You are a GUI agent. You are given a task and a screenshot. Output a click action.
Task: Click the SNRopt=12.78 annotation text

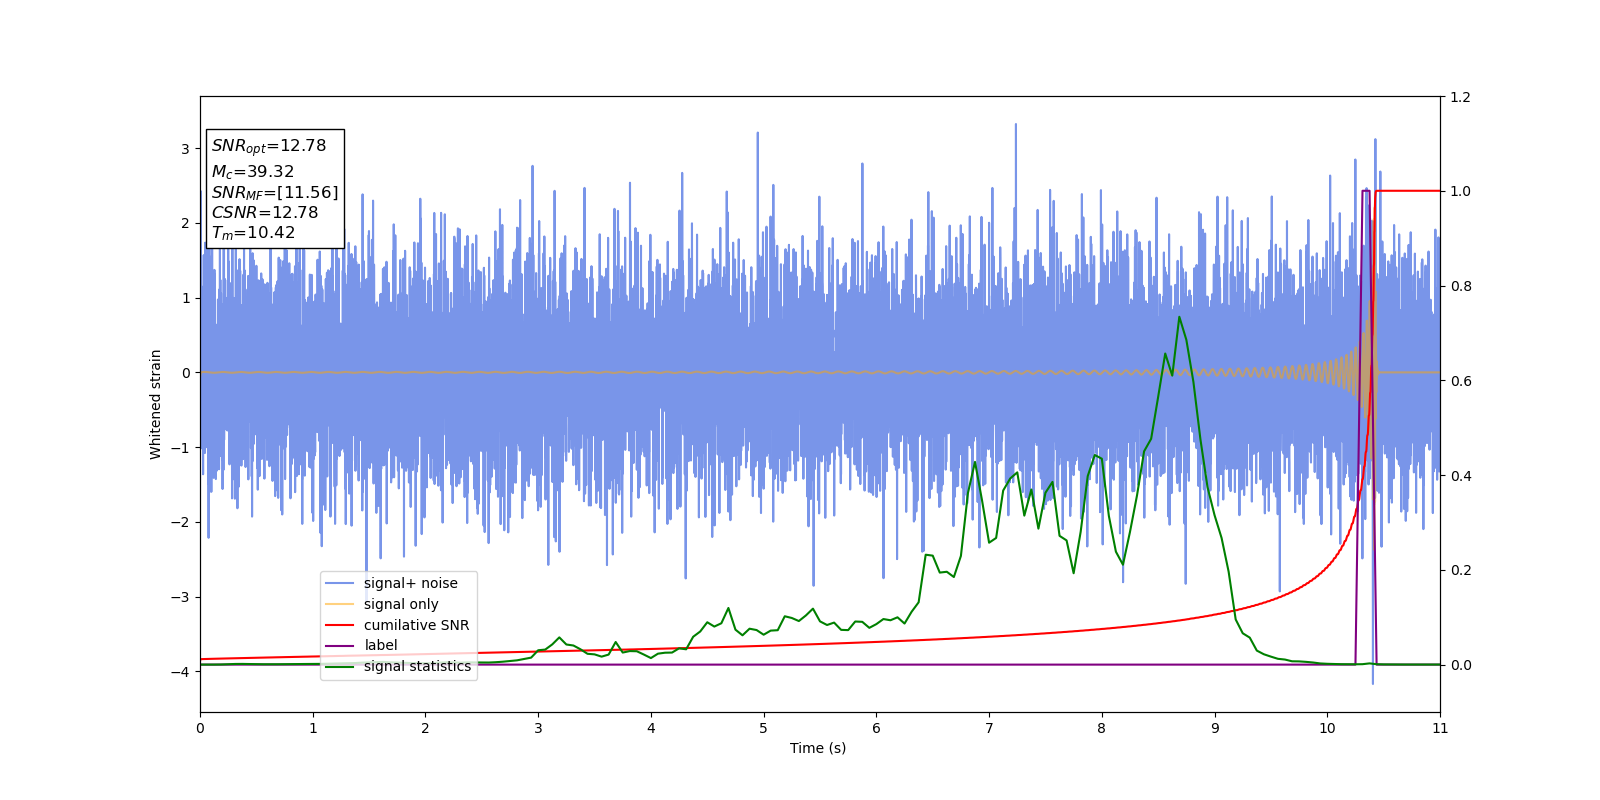[269, 146]
